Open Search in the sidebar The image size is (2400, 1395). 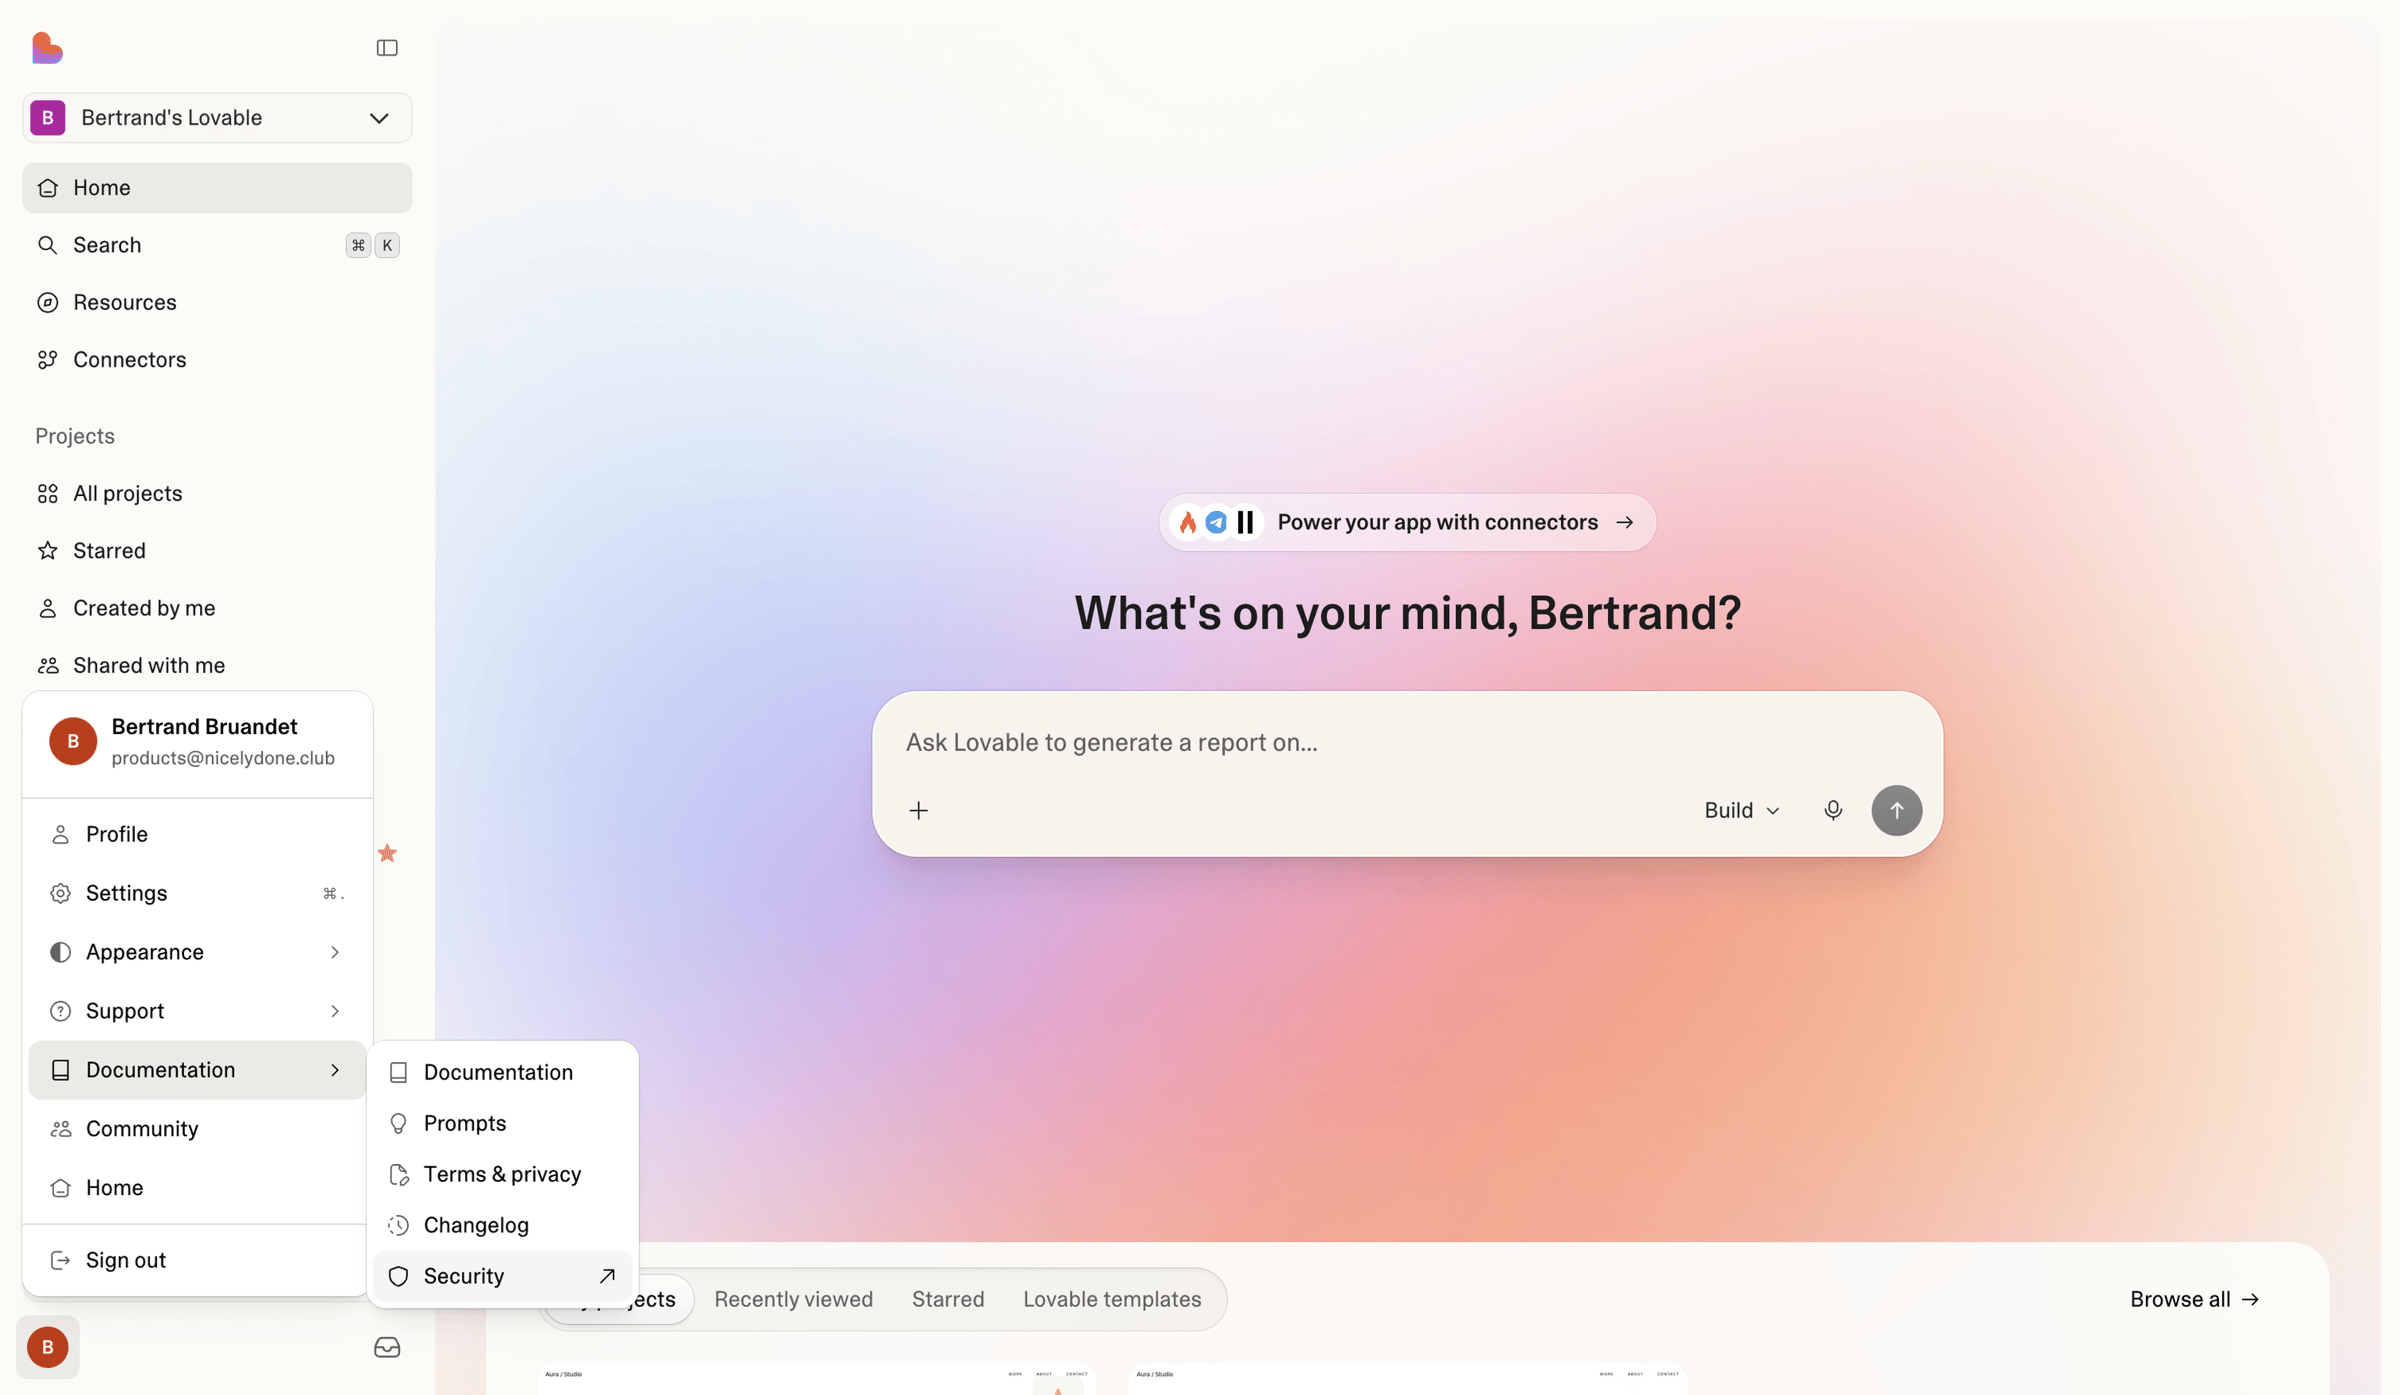pos(217,245)
